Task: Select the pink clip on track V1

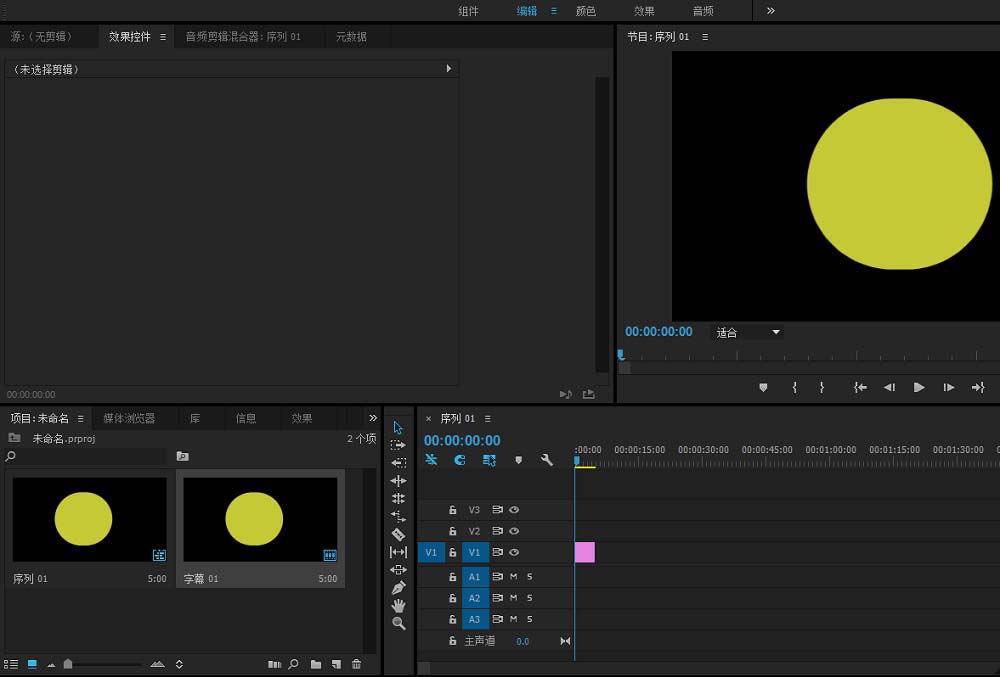Action: [x=585, y=552]
